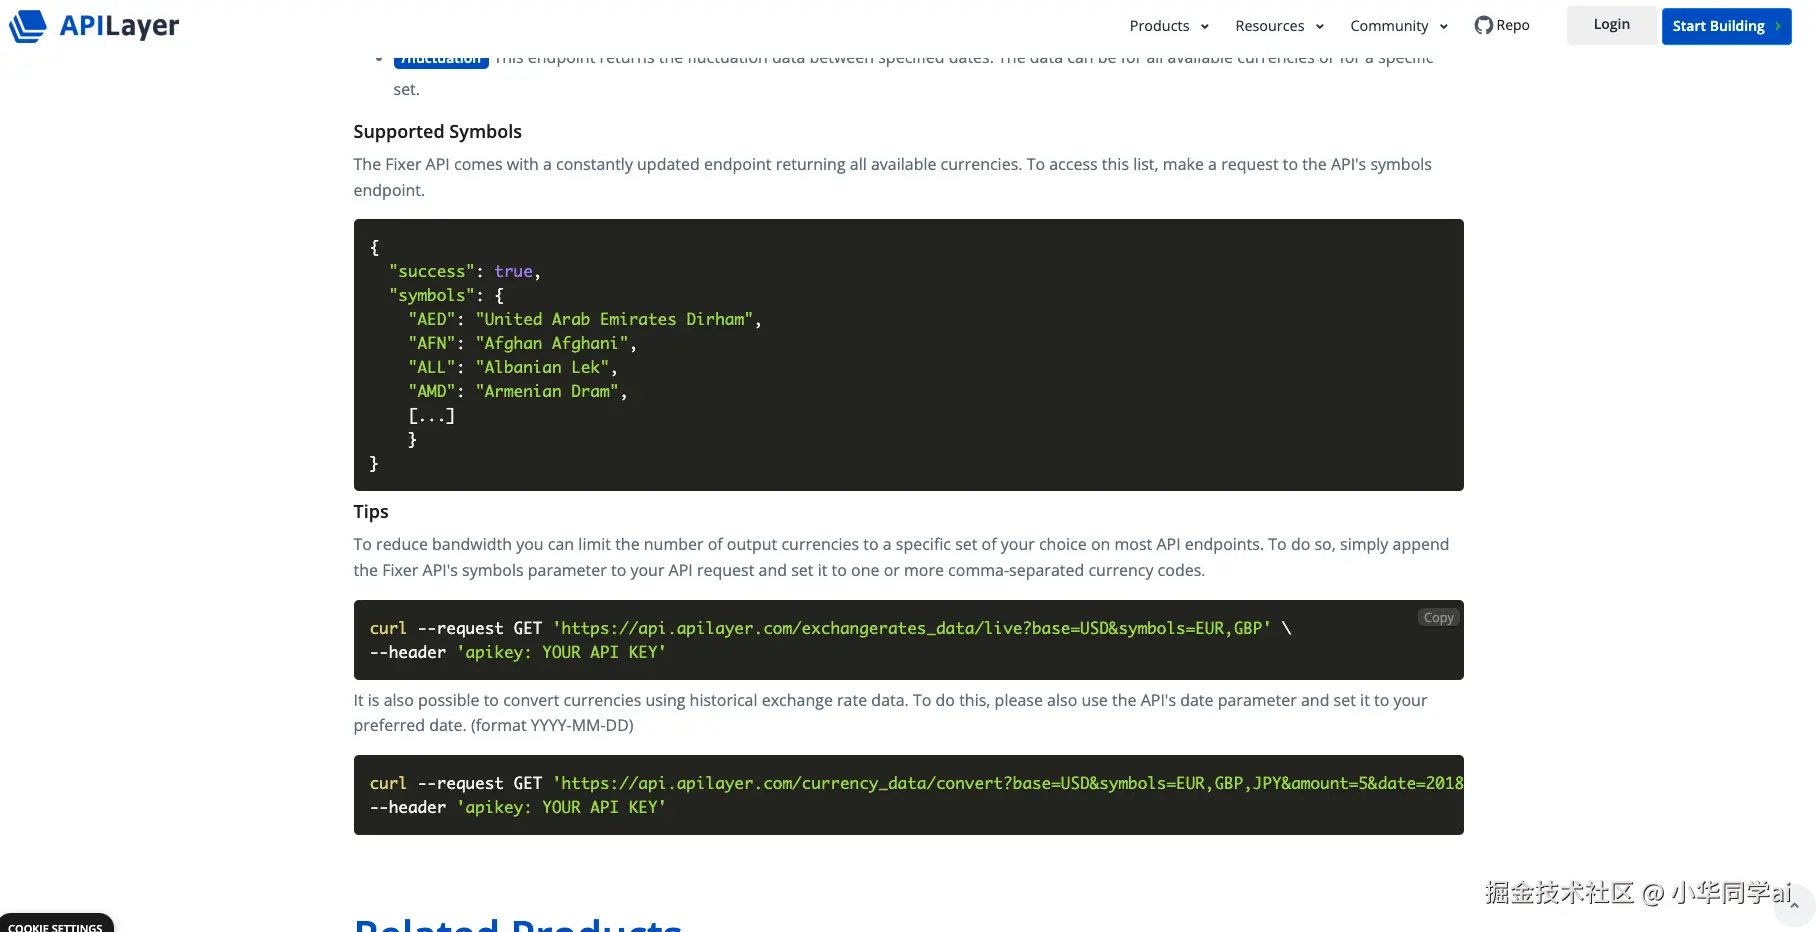Open Cookie Settings

tap(56, 924)
